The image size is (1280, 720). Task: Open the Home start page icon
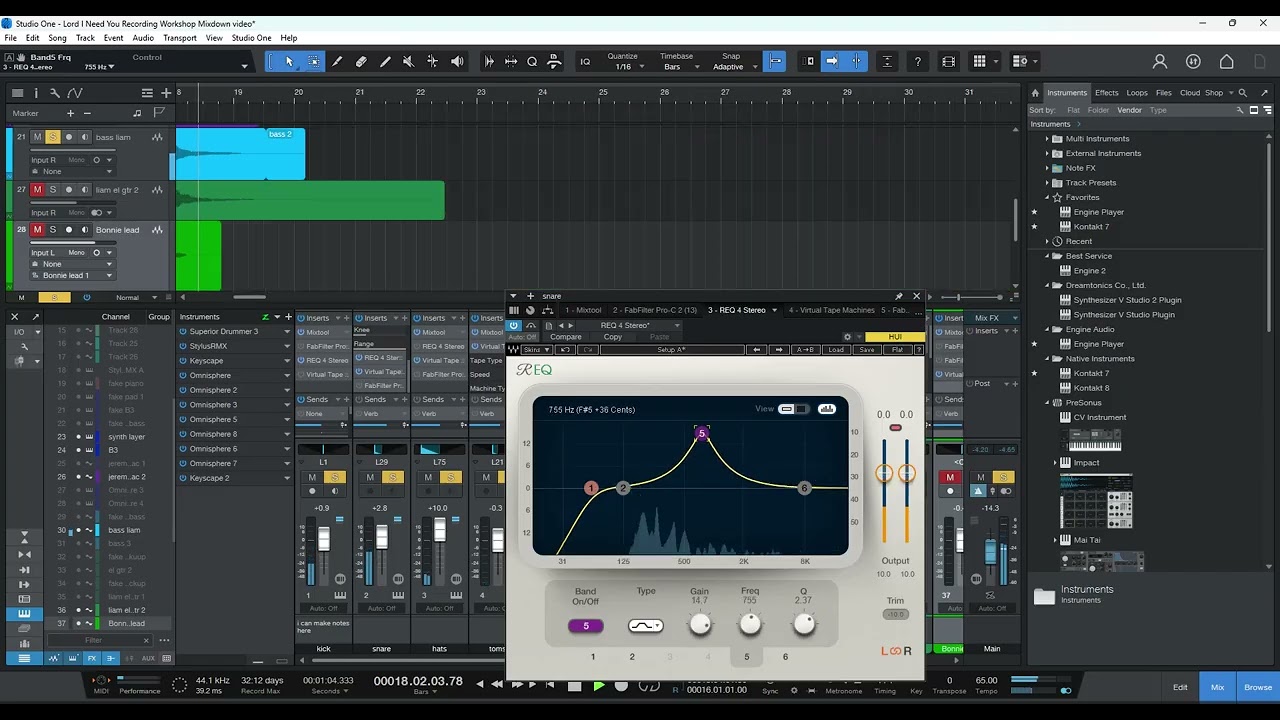pos(1227,62)
